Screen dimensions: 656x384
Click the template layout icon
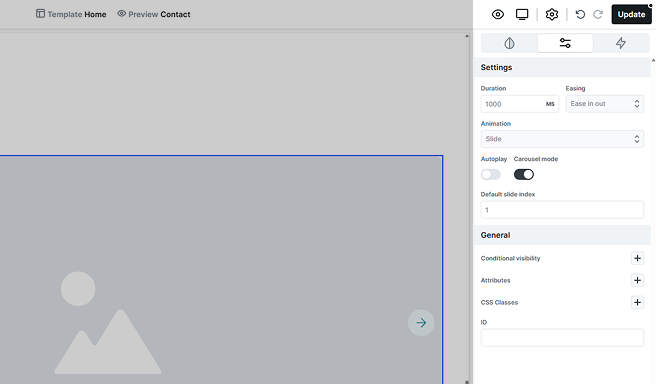tap(40, 14)
